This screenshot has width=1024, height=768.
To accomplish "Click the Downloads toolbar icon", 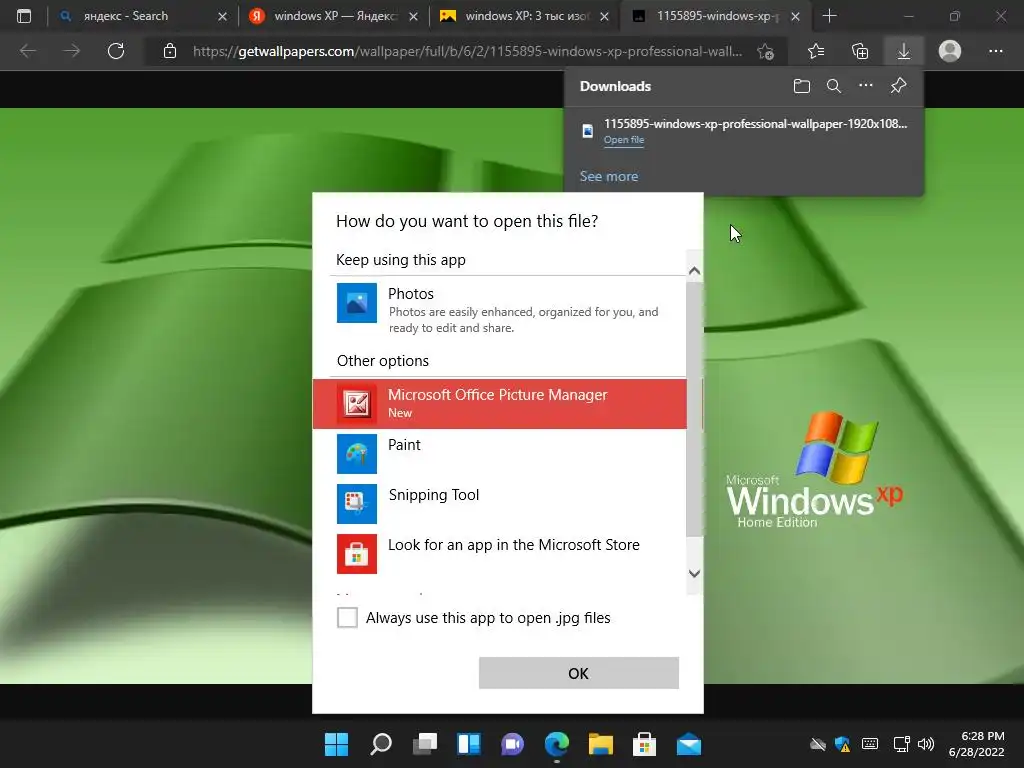I will (x=904, y=51).
